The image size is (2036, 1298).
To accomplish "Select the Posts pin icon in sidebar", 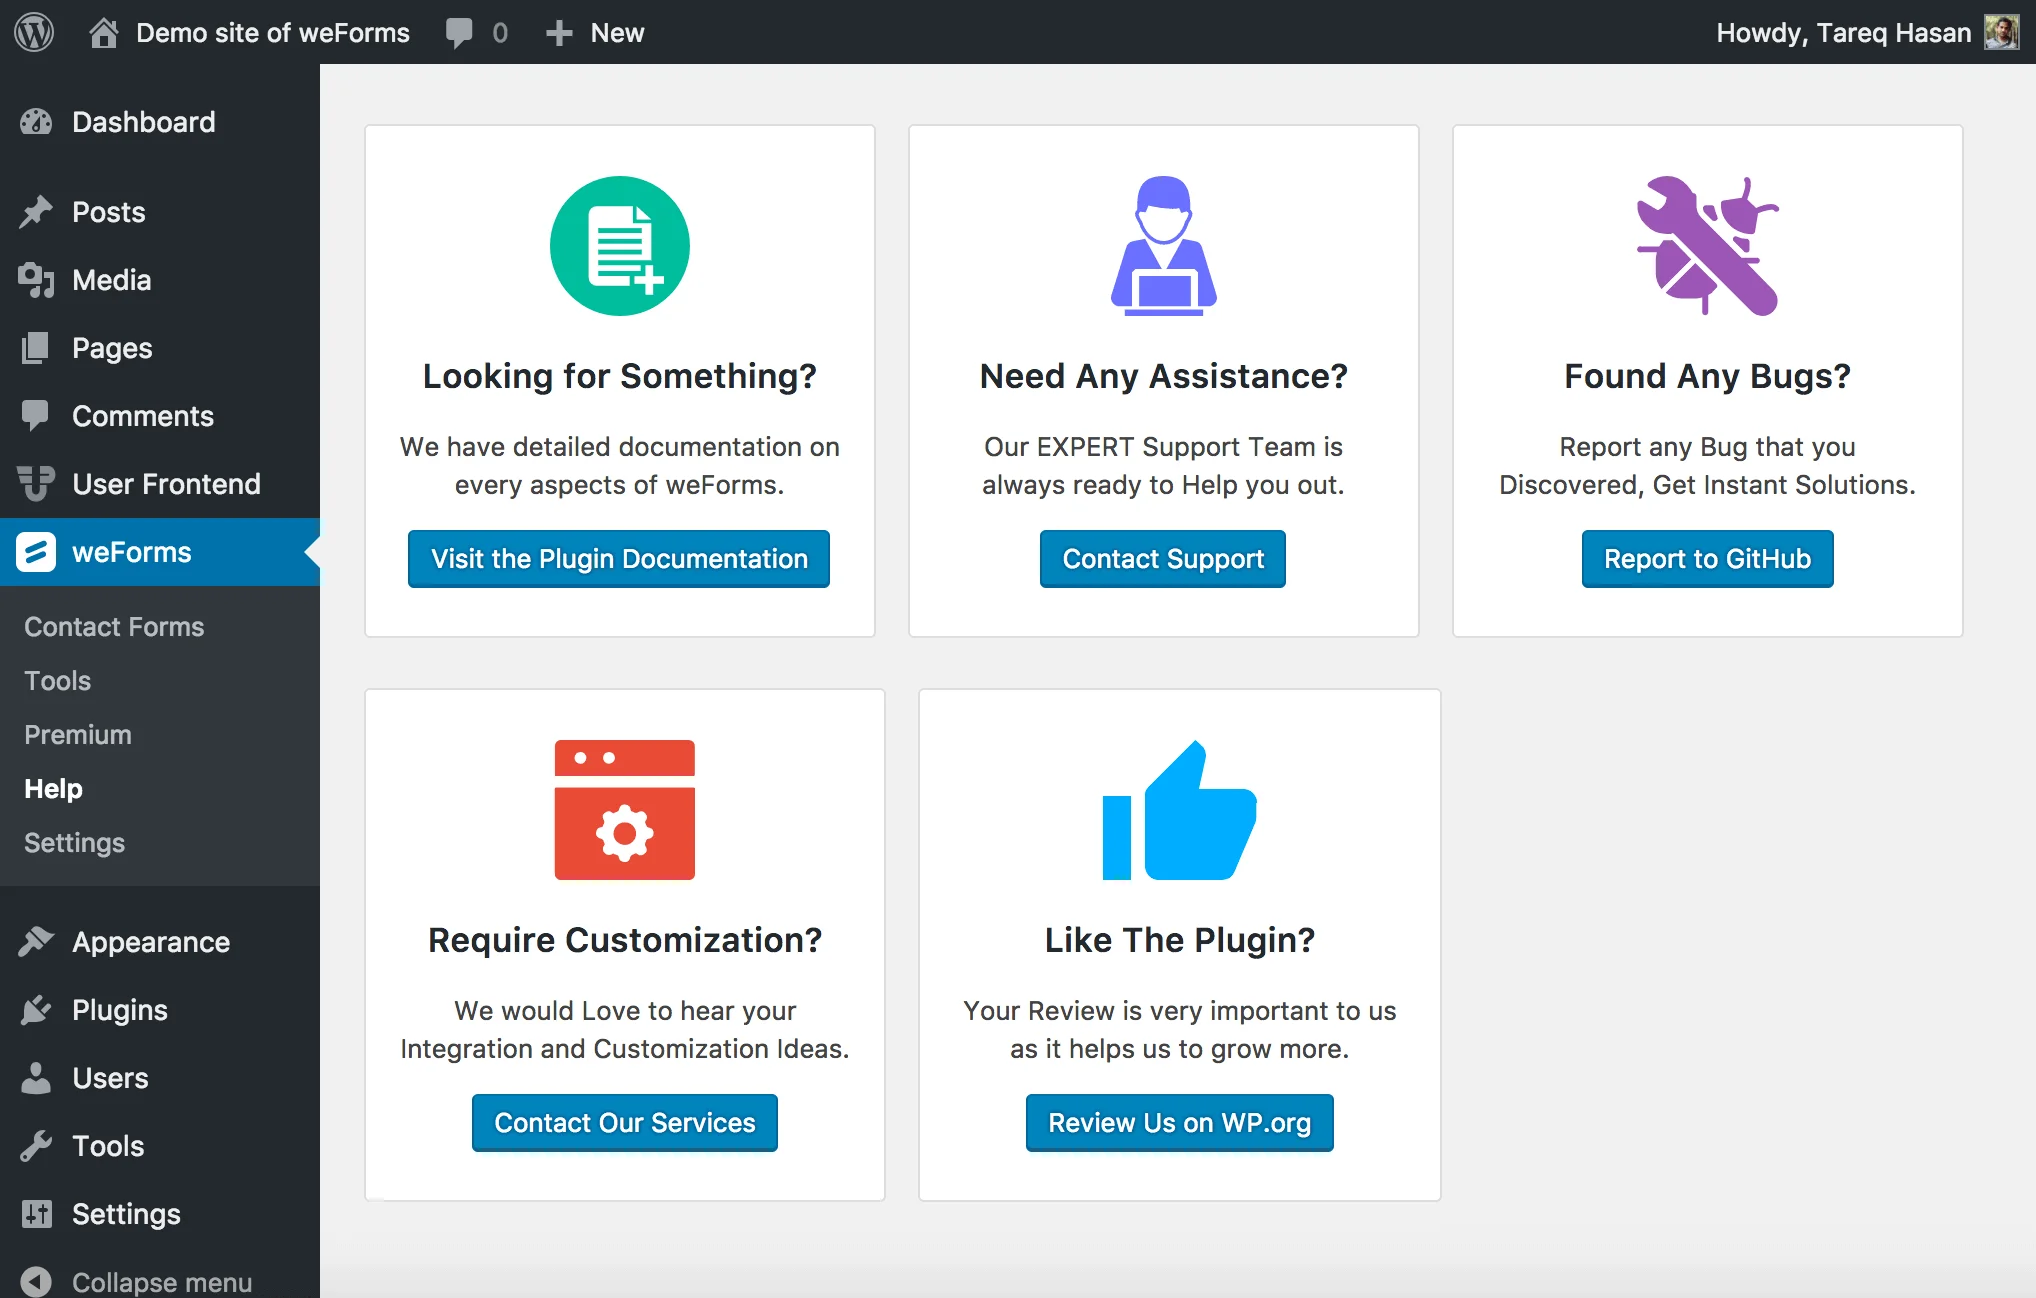I will pyautogui.click(x=37, y=212).
